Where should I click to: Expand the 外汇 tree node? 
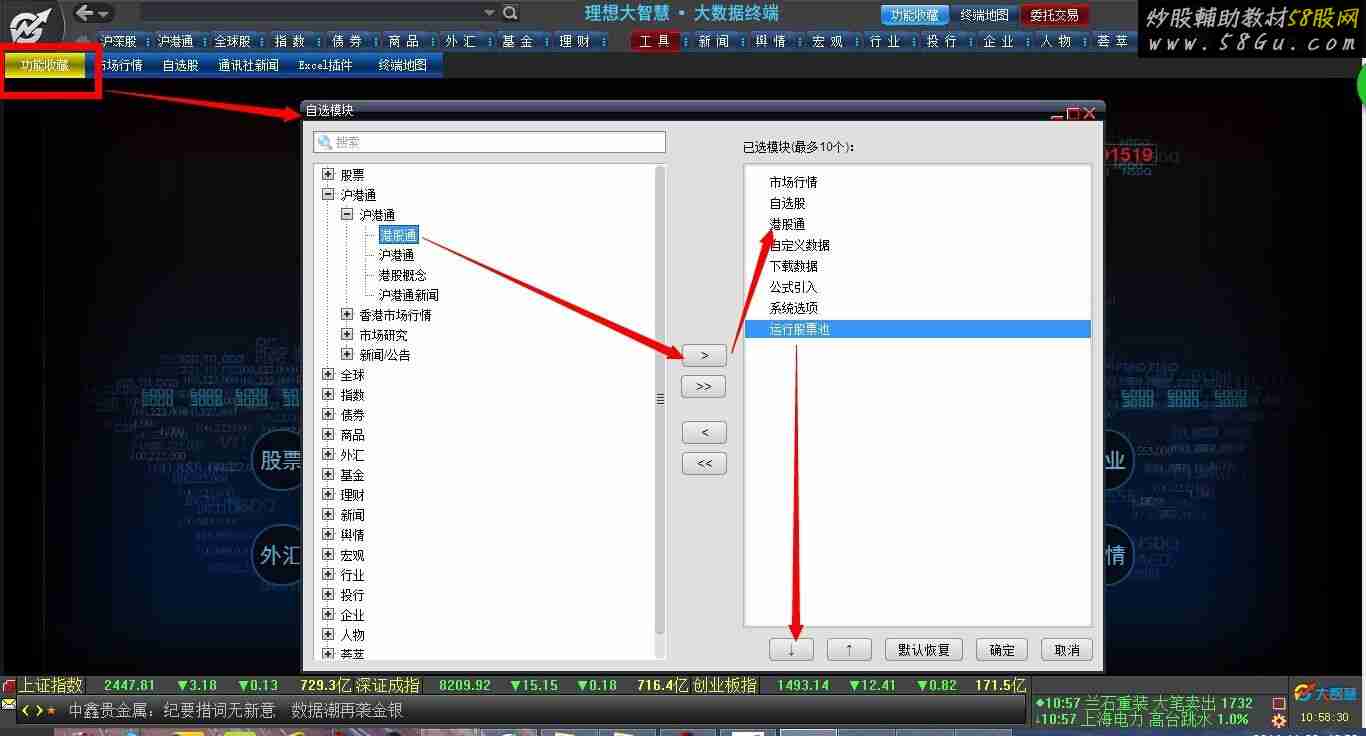(x=328, y=454)
